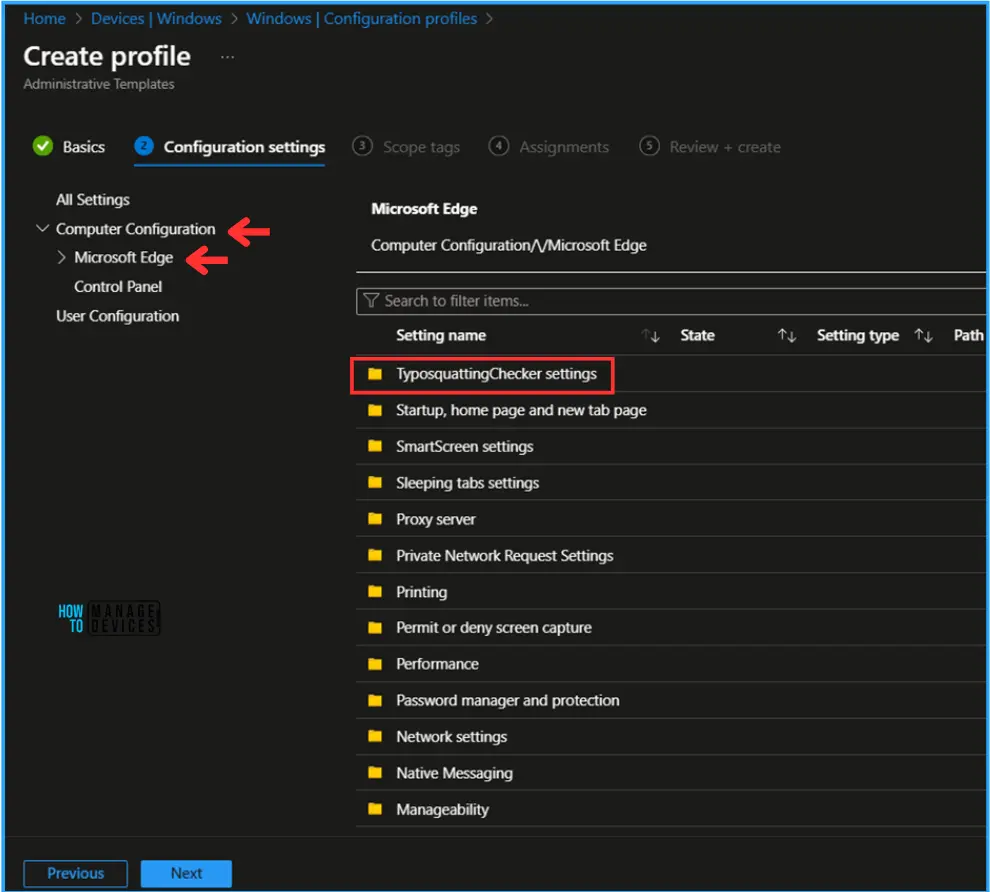Click the Previous button
This screenshot has height=892, width=990.
pos(76,873)
